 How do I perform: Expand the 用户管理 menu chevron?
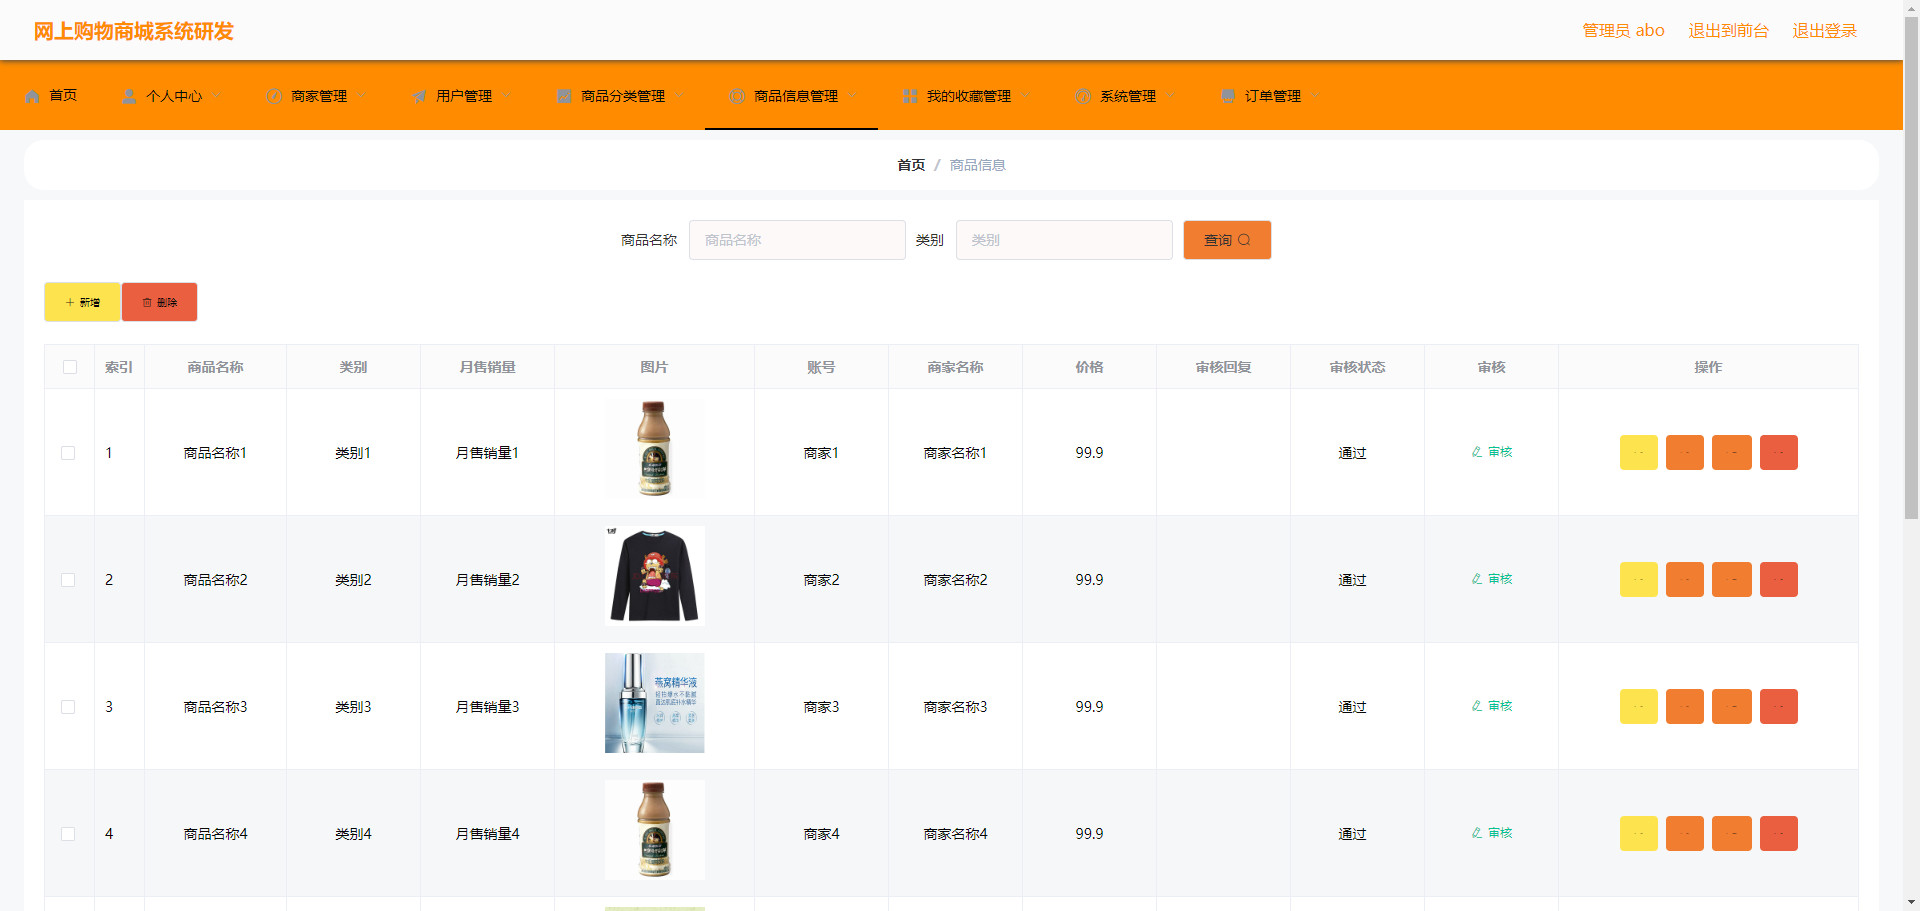(506, 96)
